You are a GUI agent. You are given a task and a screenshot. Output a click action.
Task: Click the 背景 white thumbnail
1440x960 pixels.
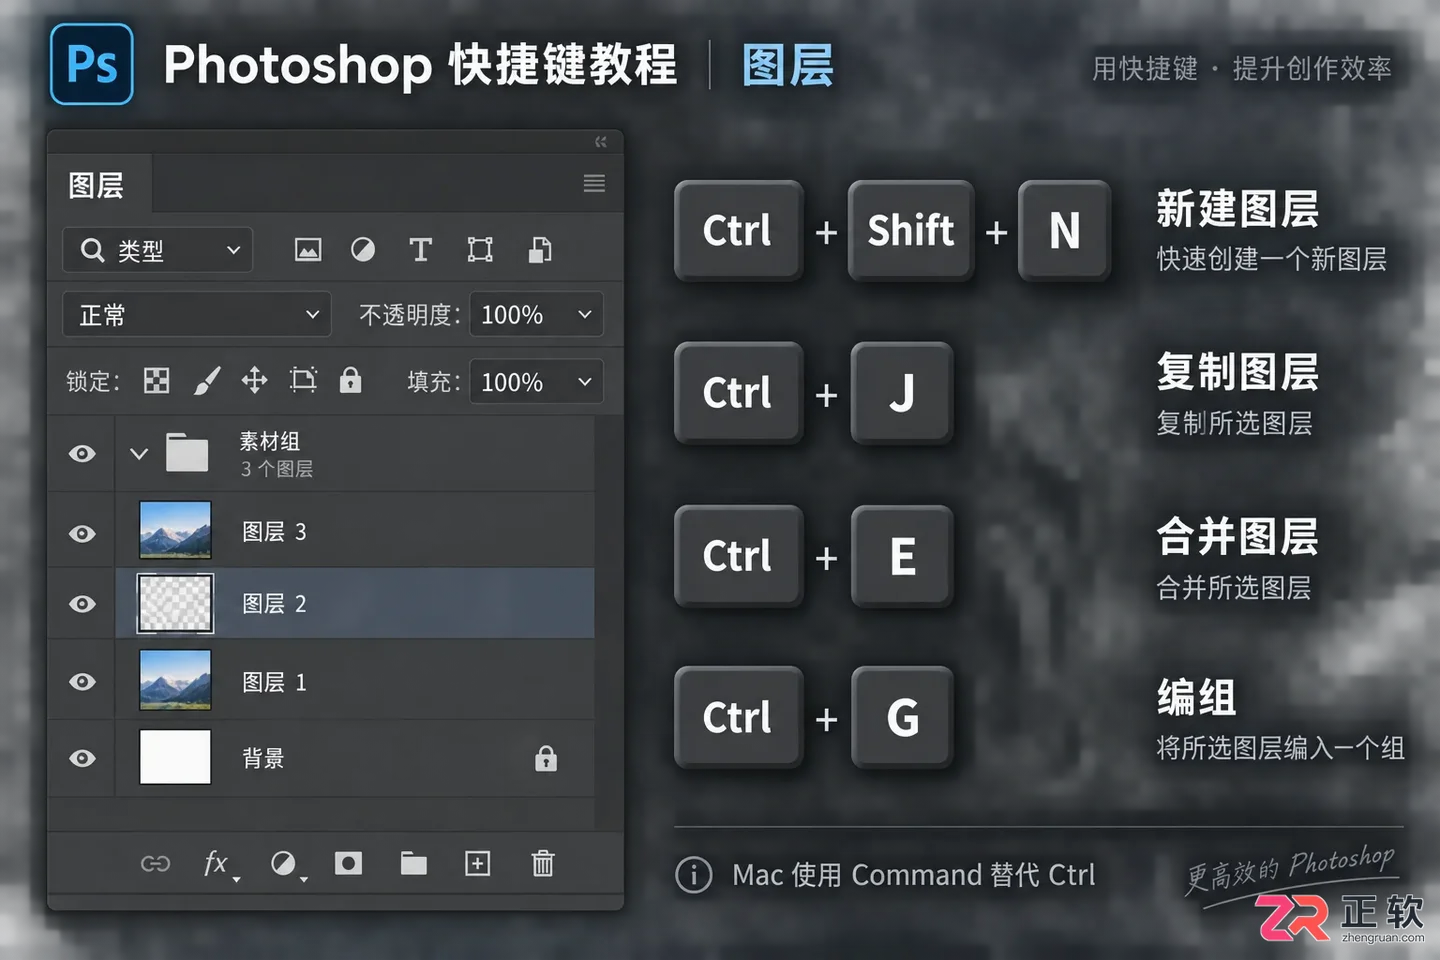(x=175, y=757)
